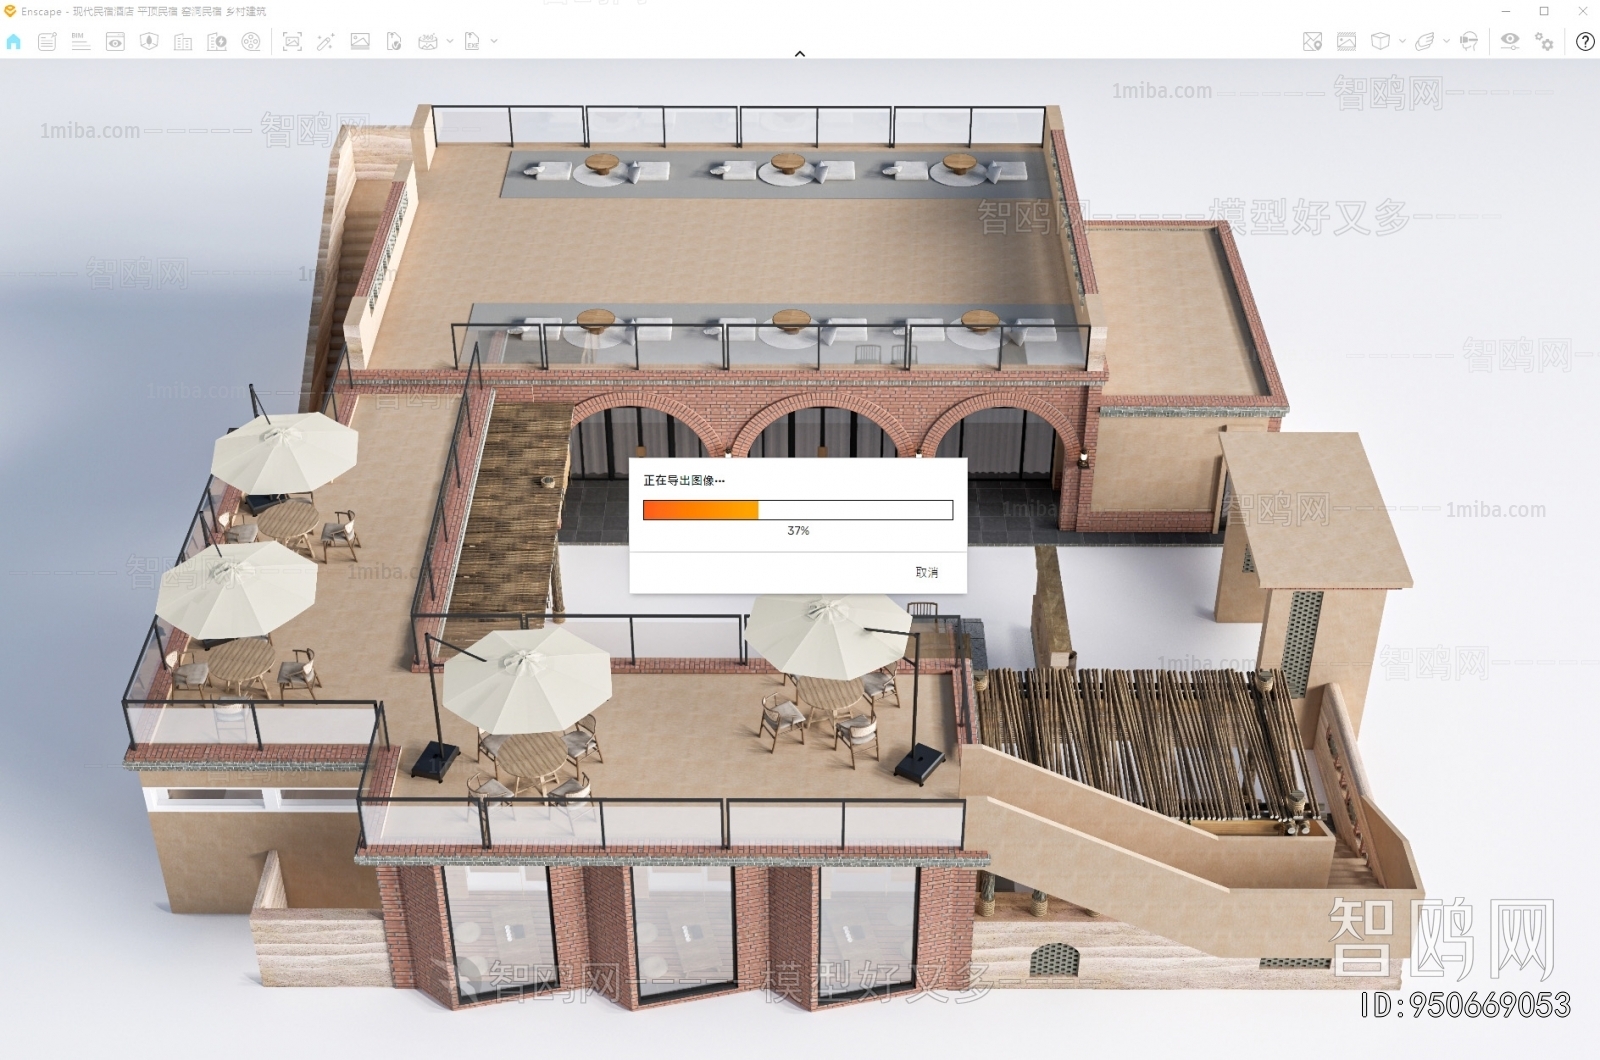
Task: Toggle the Visual Settings eye panel
Action: pyautogui.click(x=1510, y=41)
